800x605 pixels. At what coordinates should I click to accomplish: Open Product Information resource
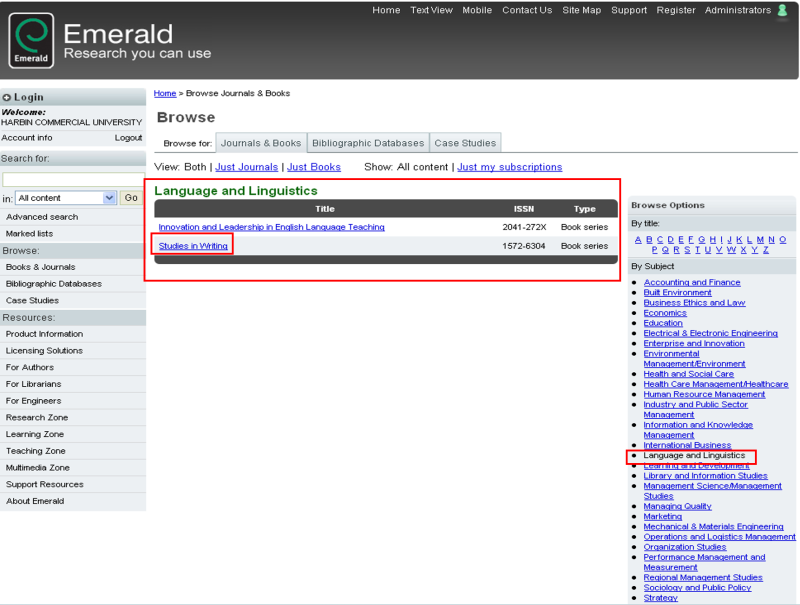44,334
